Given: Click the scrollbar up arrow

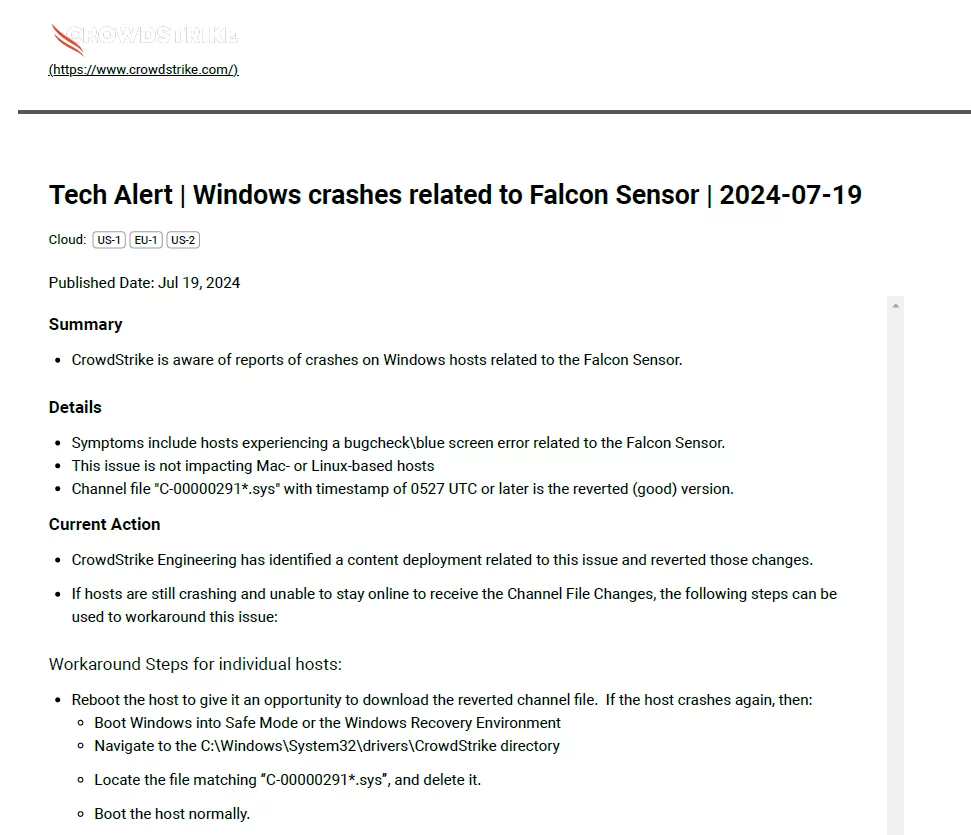Looking at the screenshot, I should tap(895, 305).
